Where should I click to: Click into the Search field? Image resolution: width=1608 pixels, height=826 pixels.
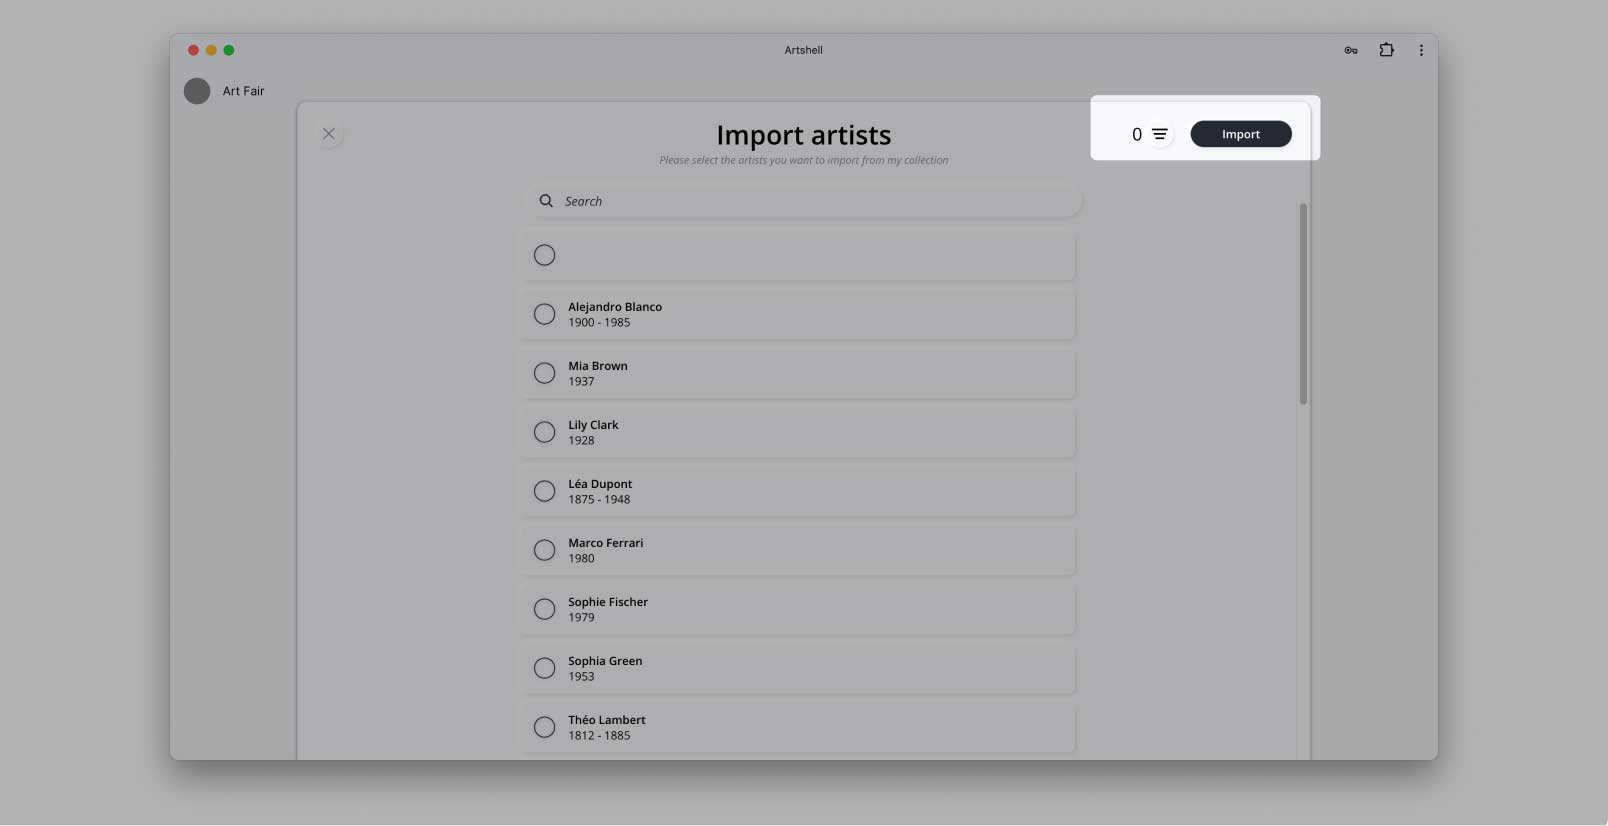[x=804, y=201]
